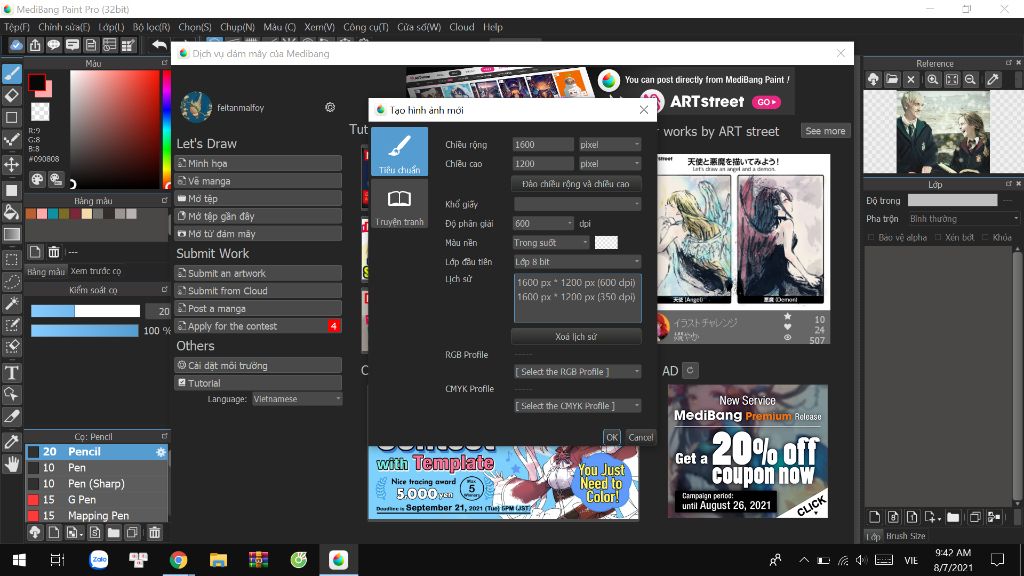Open the Tệp(F) menu
The width and height of the screenshot is (1024, 576).
[16, 27]
